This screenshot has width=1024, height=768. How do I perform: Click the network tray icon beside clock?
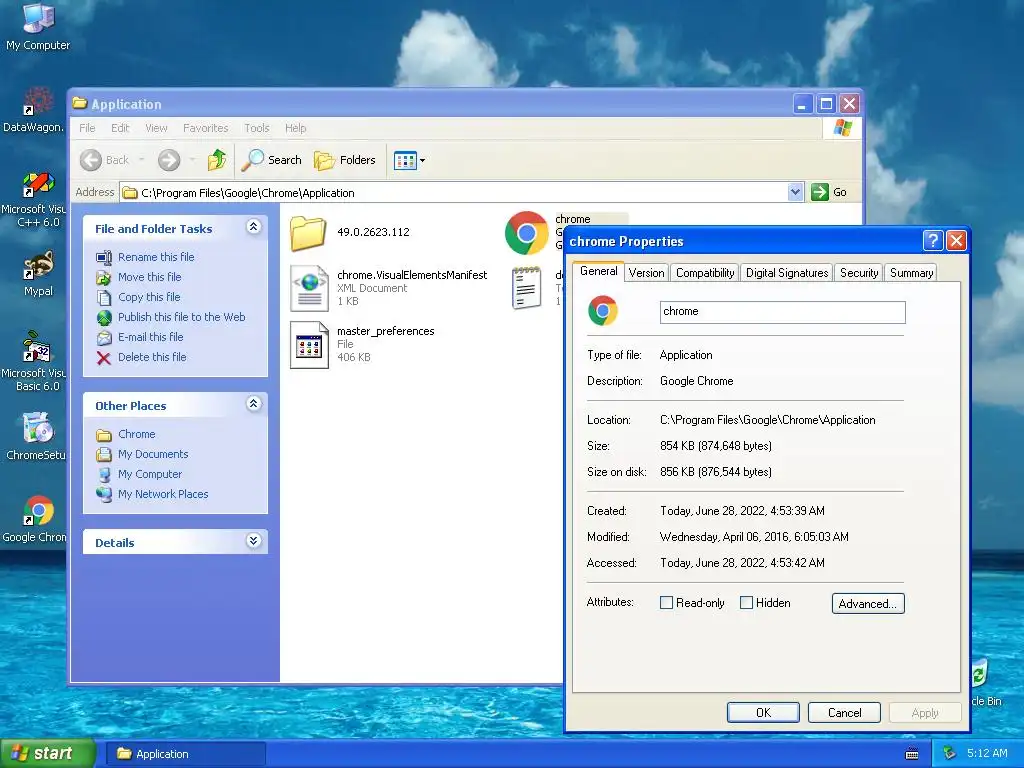[x=949, y=754]
